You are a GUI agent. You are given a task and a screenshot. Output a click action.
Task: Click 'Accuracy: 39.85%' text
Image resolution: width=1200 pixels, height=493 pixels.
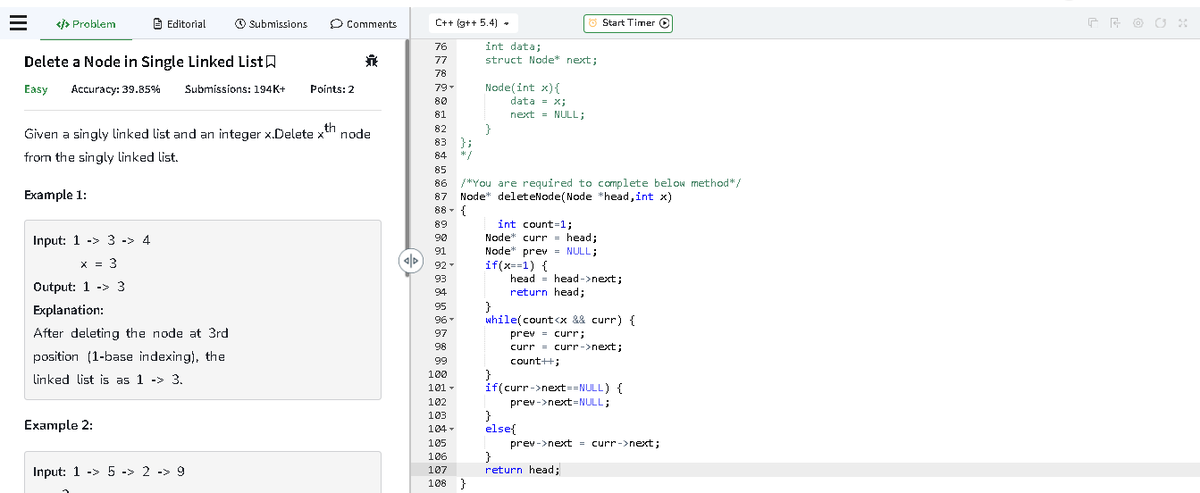pos(116,89)
